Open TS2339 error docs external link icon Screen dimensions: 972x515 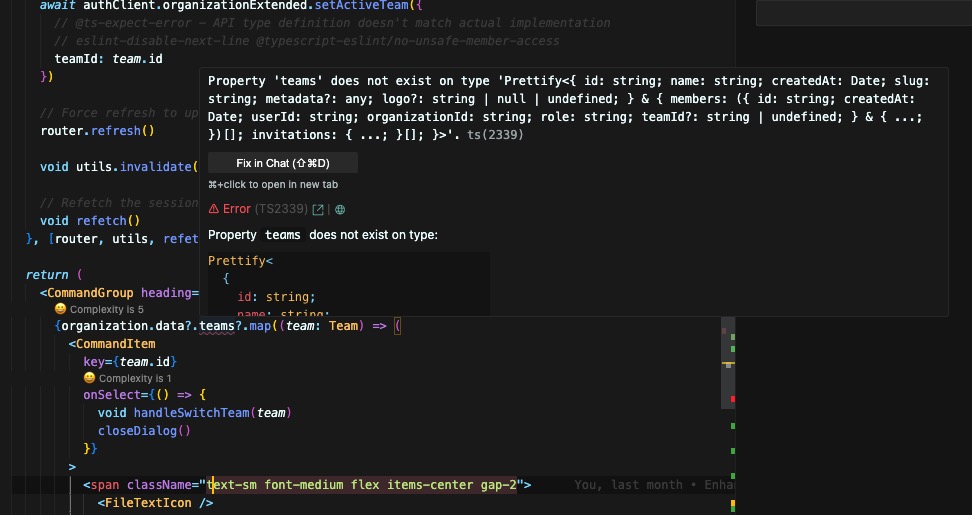318,209
